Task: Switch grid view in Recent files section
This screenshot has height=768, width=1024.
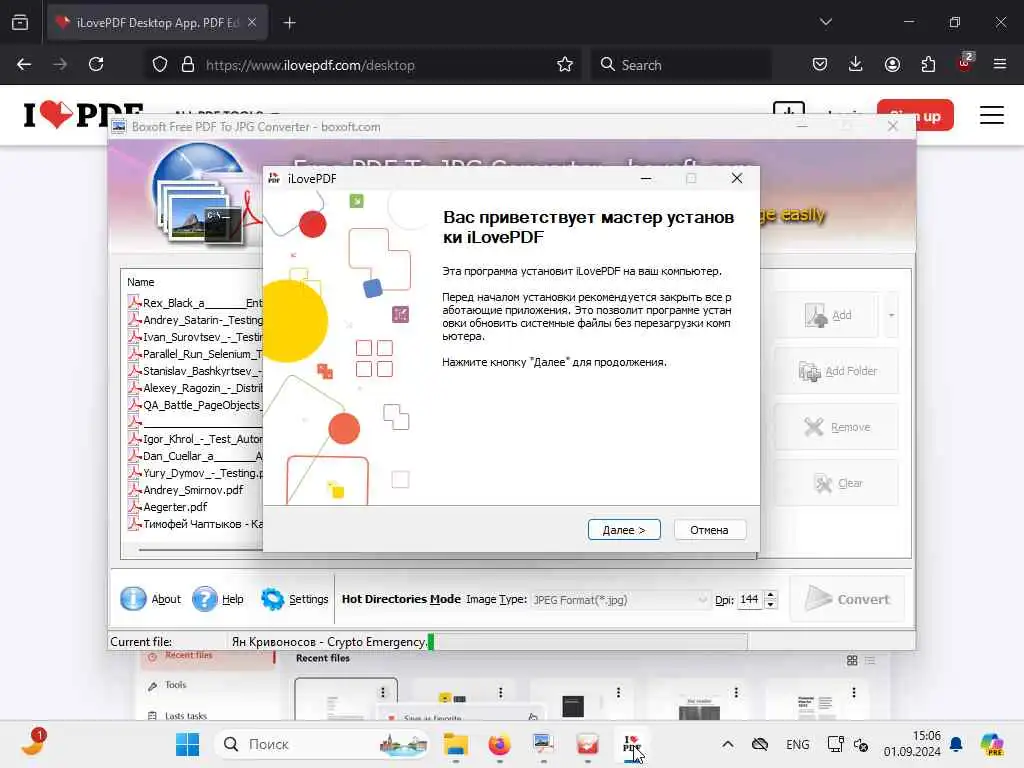Action: (x=852, y=661)
